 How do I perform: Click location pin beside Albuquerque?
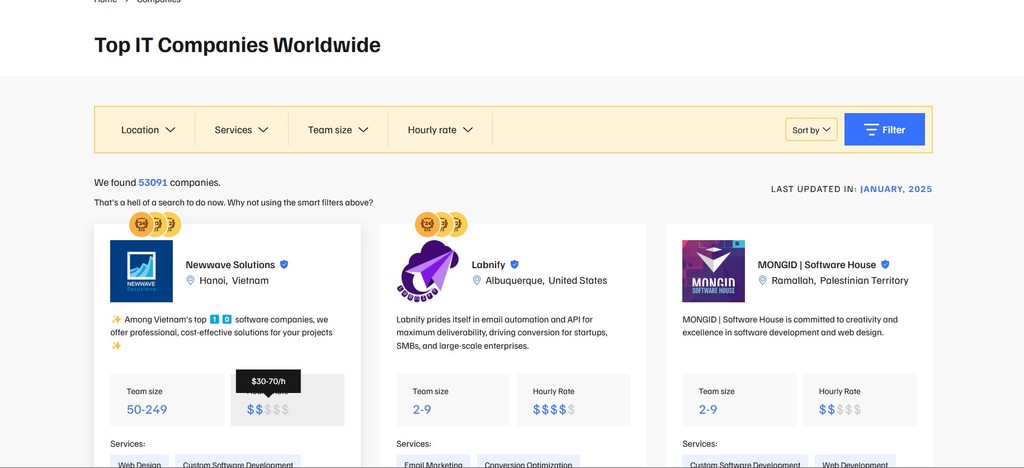477,280
